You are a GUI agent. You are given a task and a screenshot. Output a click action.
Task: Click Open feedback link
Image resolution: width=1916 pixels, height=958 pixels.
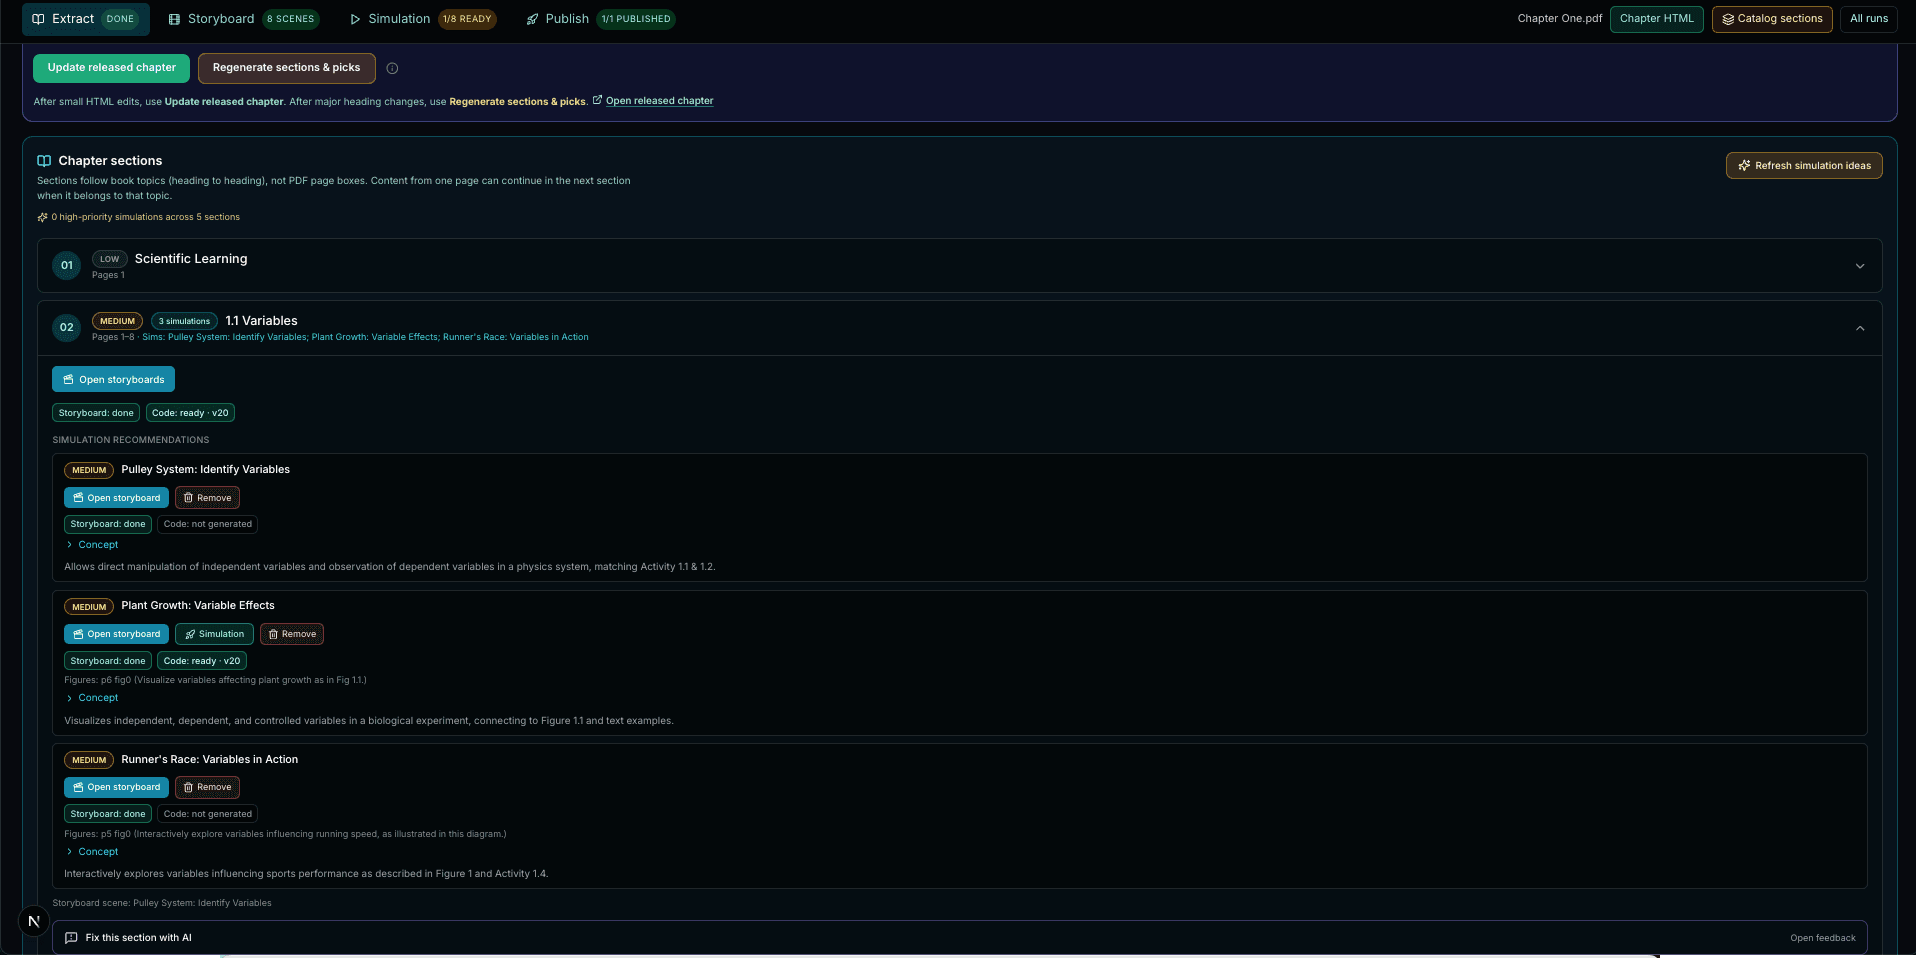click(x=1822, y=938)
